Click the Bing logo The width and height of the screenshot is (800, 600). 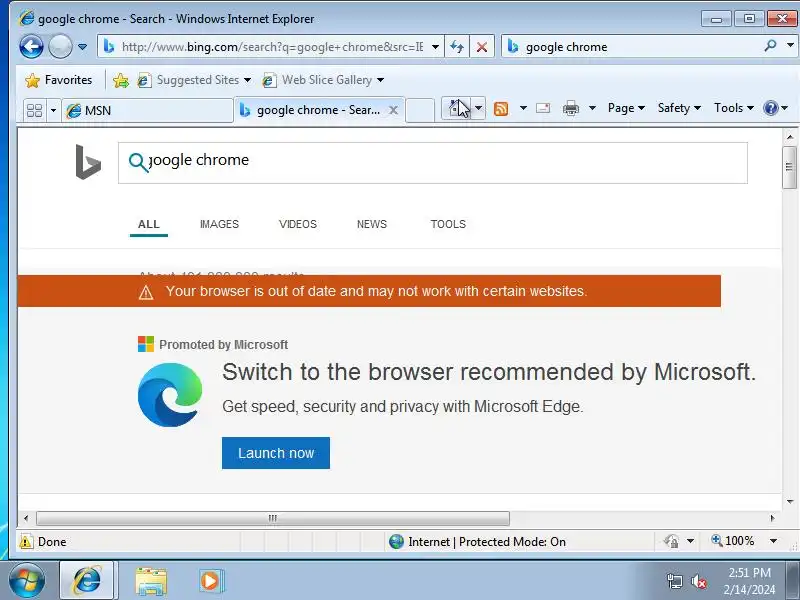tap(88, 162)
